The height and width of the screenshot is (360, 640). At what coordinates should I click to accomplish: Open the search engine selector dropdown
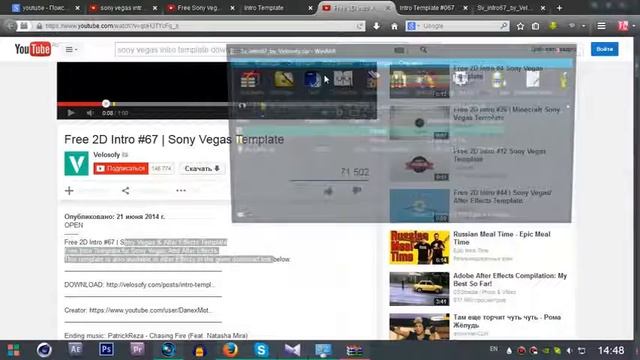[413, 26]
